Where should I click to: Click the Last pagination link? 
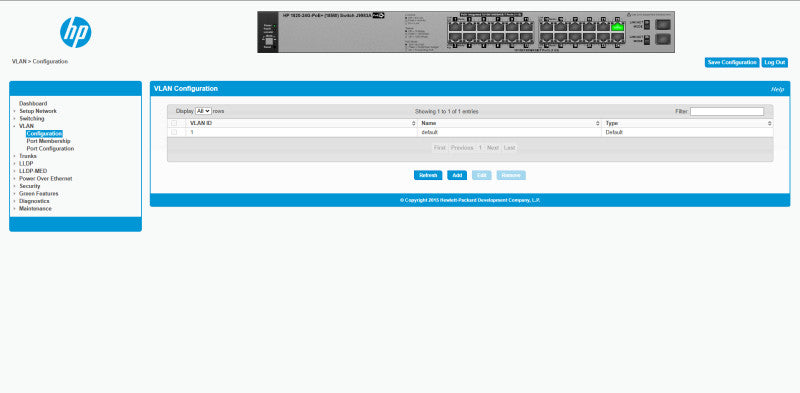(x=509, y=148)
